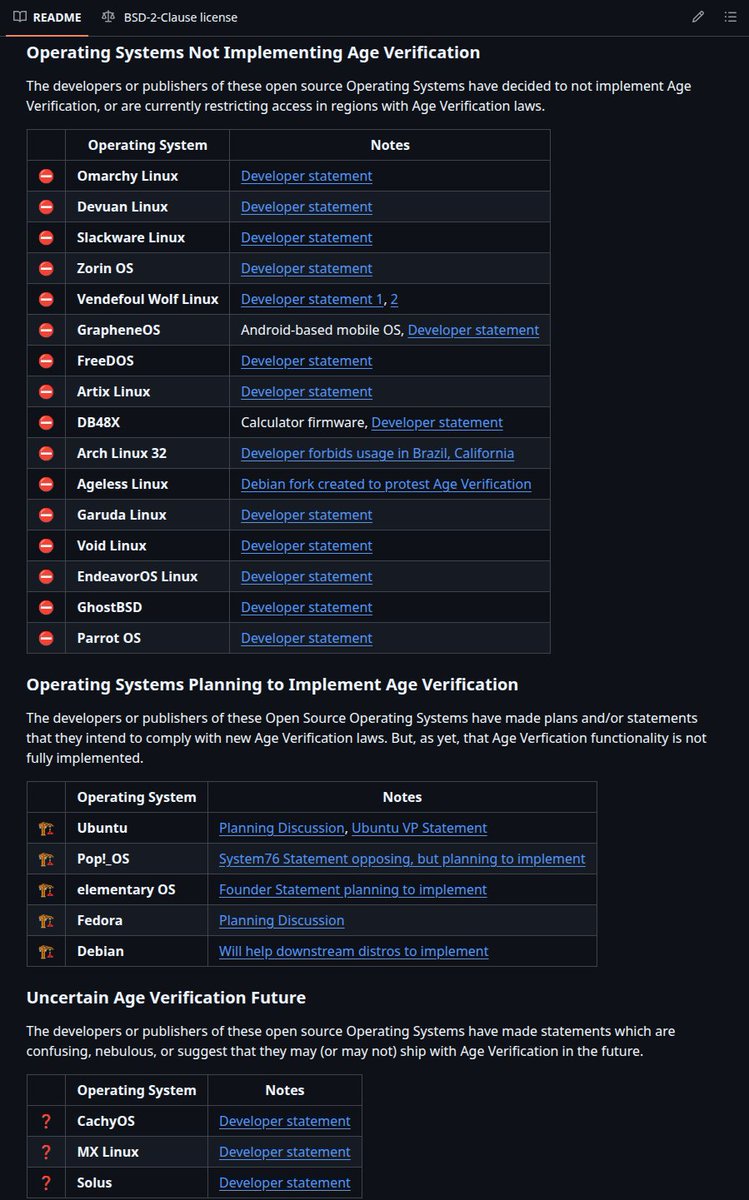This screenshot has height=1200, width=749.
Task: Click the no-entry icon beside GhostBSD
Action: click(46, 608)
